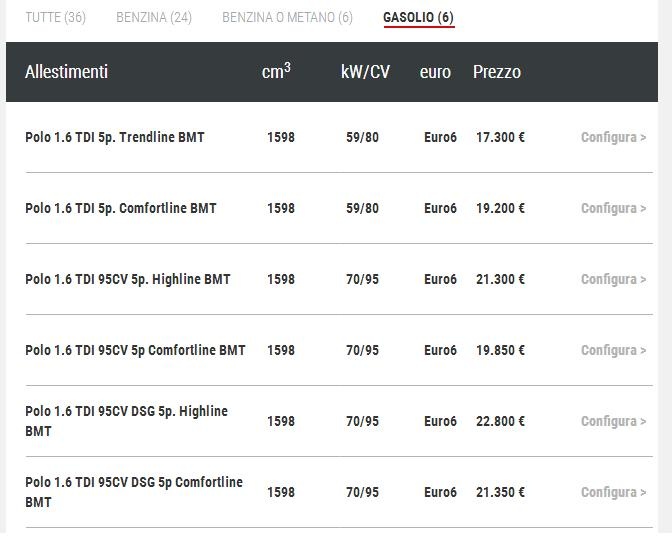This screenshot has width=672, height=542.
Task: Click Configura for the 19.850 € model
Action: (x=613, y=350)
